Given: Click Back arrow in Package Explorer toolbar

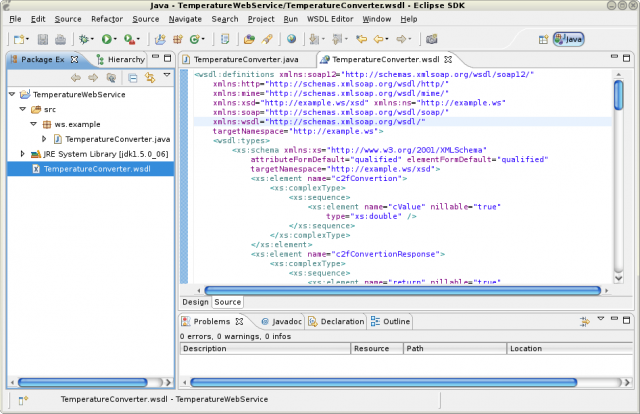Looking at the screenshot, I should (x=76, y=78).
